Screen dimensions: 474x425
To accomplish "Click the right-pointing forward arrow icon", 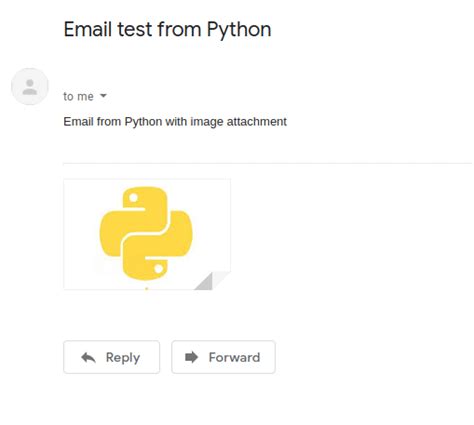I will coord(191,357).
